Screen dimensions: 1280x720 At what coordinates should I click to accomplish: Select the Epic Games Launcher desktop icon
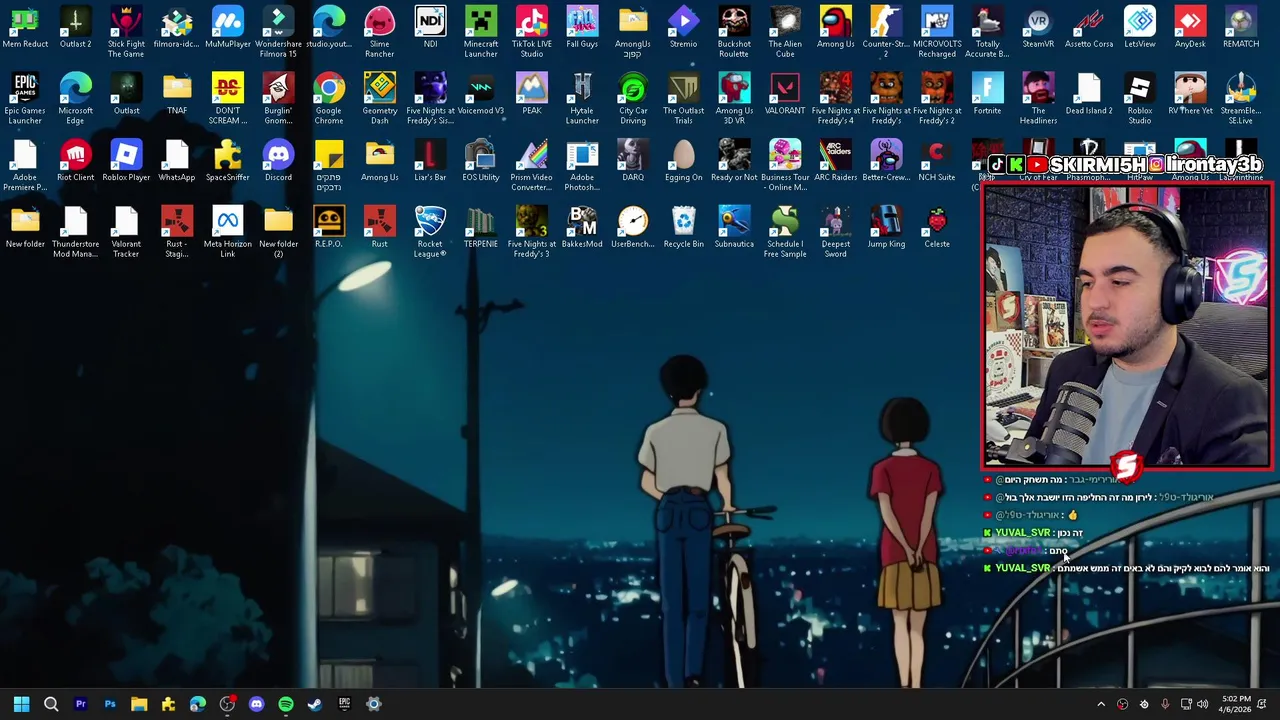click(x=25, y=98)
